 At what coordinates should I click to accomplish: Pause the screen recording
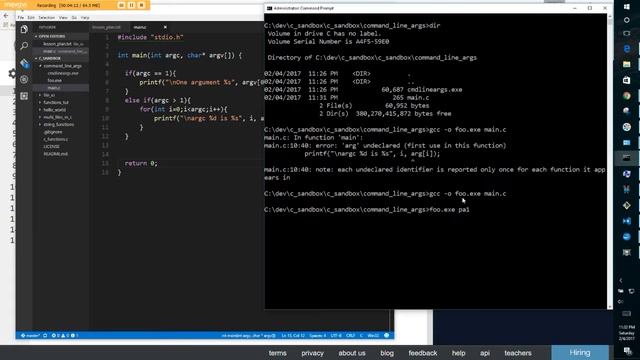131,5
